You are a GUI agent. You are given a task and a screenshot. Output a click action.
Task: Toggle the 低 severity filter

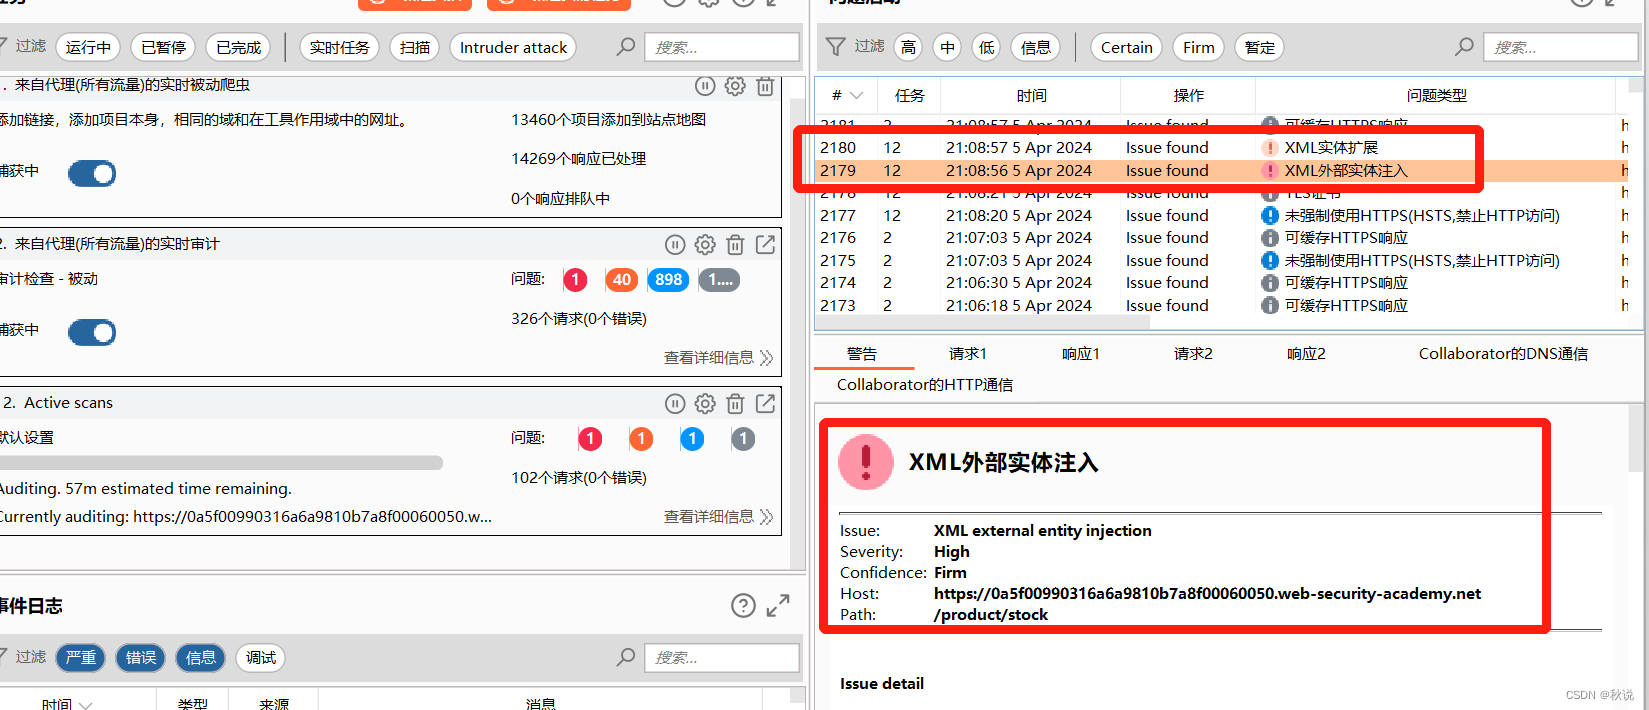(x=986, y=47)
